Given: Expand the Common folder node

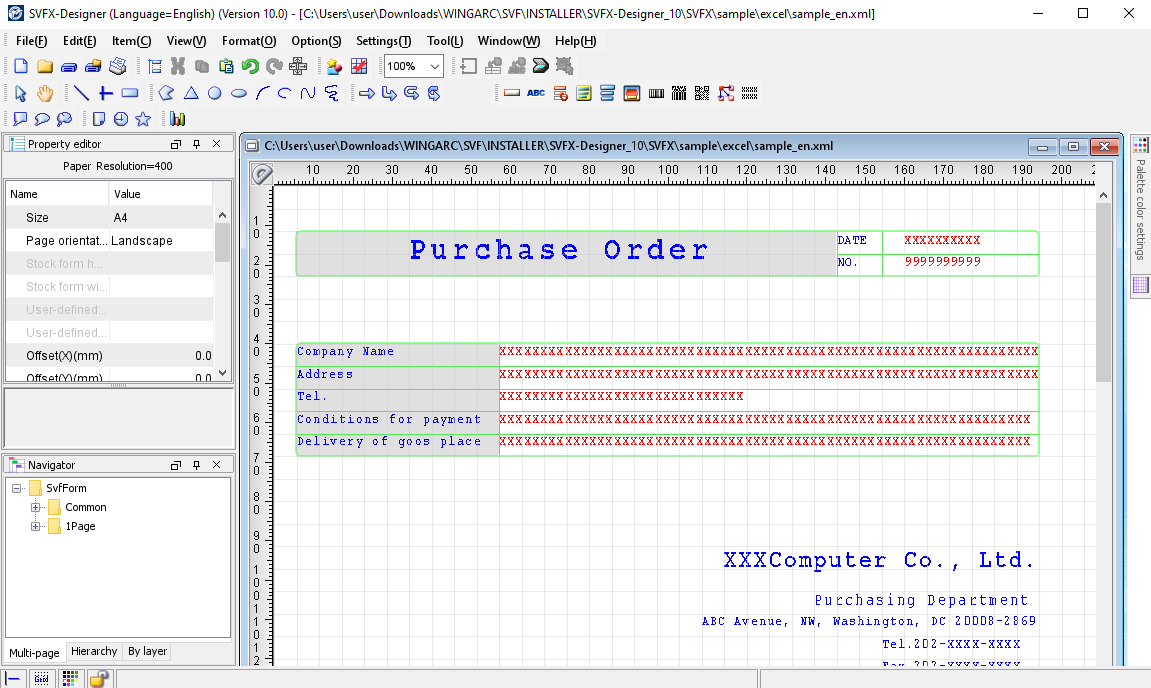Looking at the screenshot, I should [x=35, y=507].
